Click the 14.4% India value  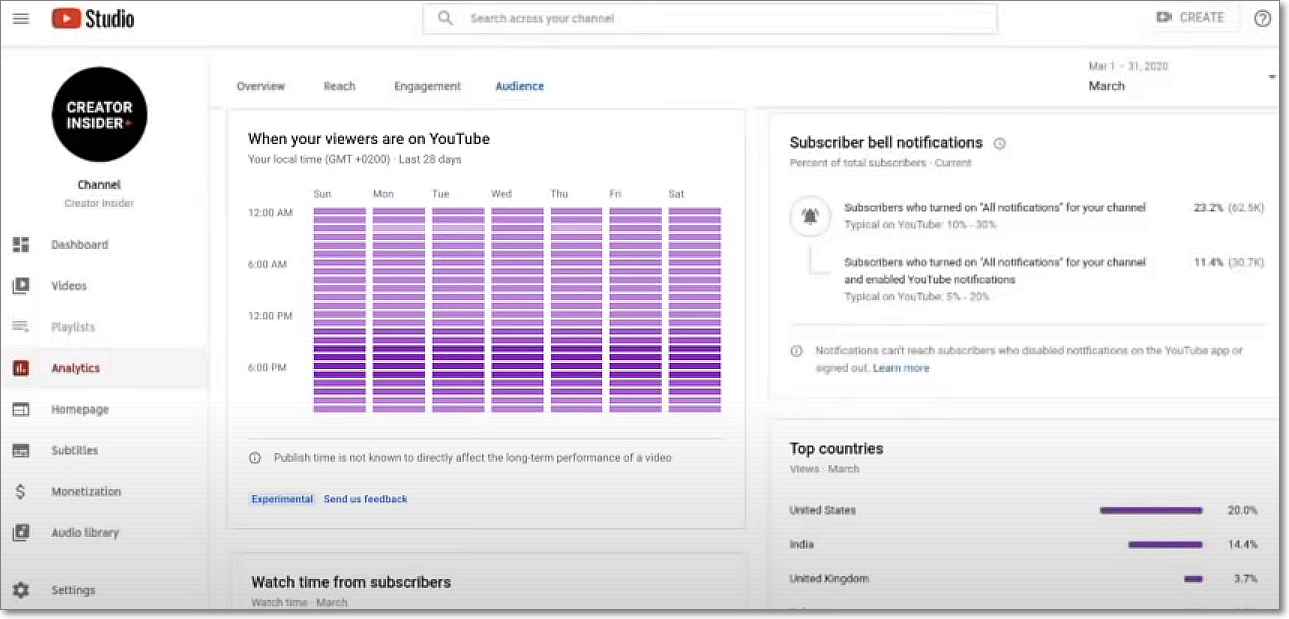[x=1243, y=545]
